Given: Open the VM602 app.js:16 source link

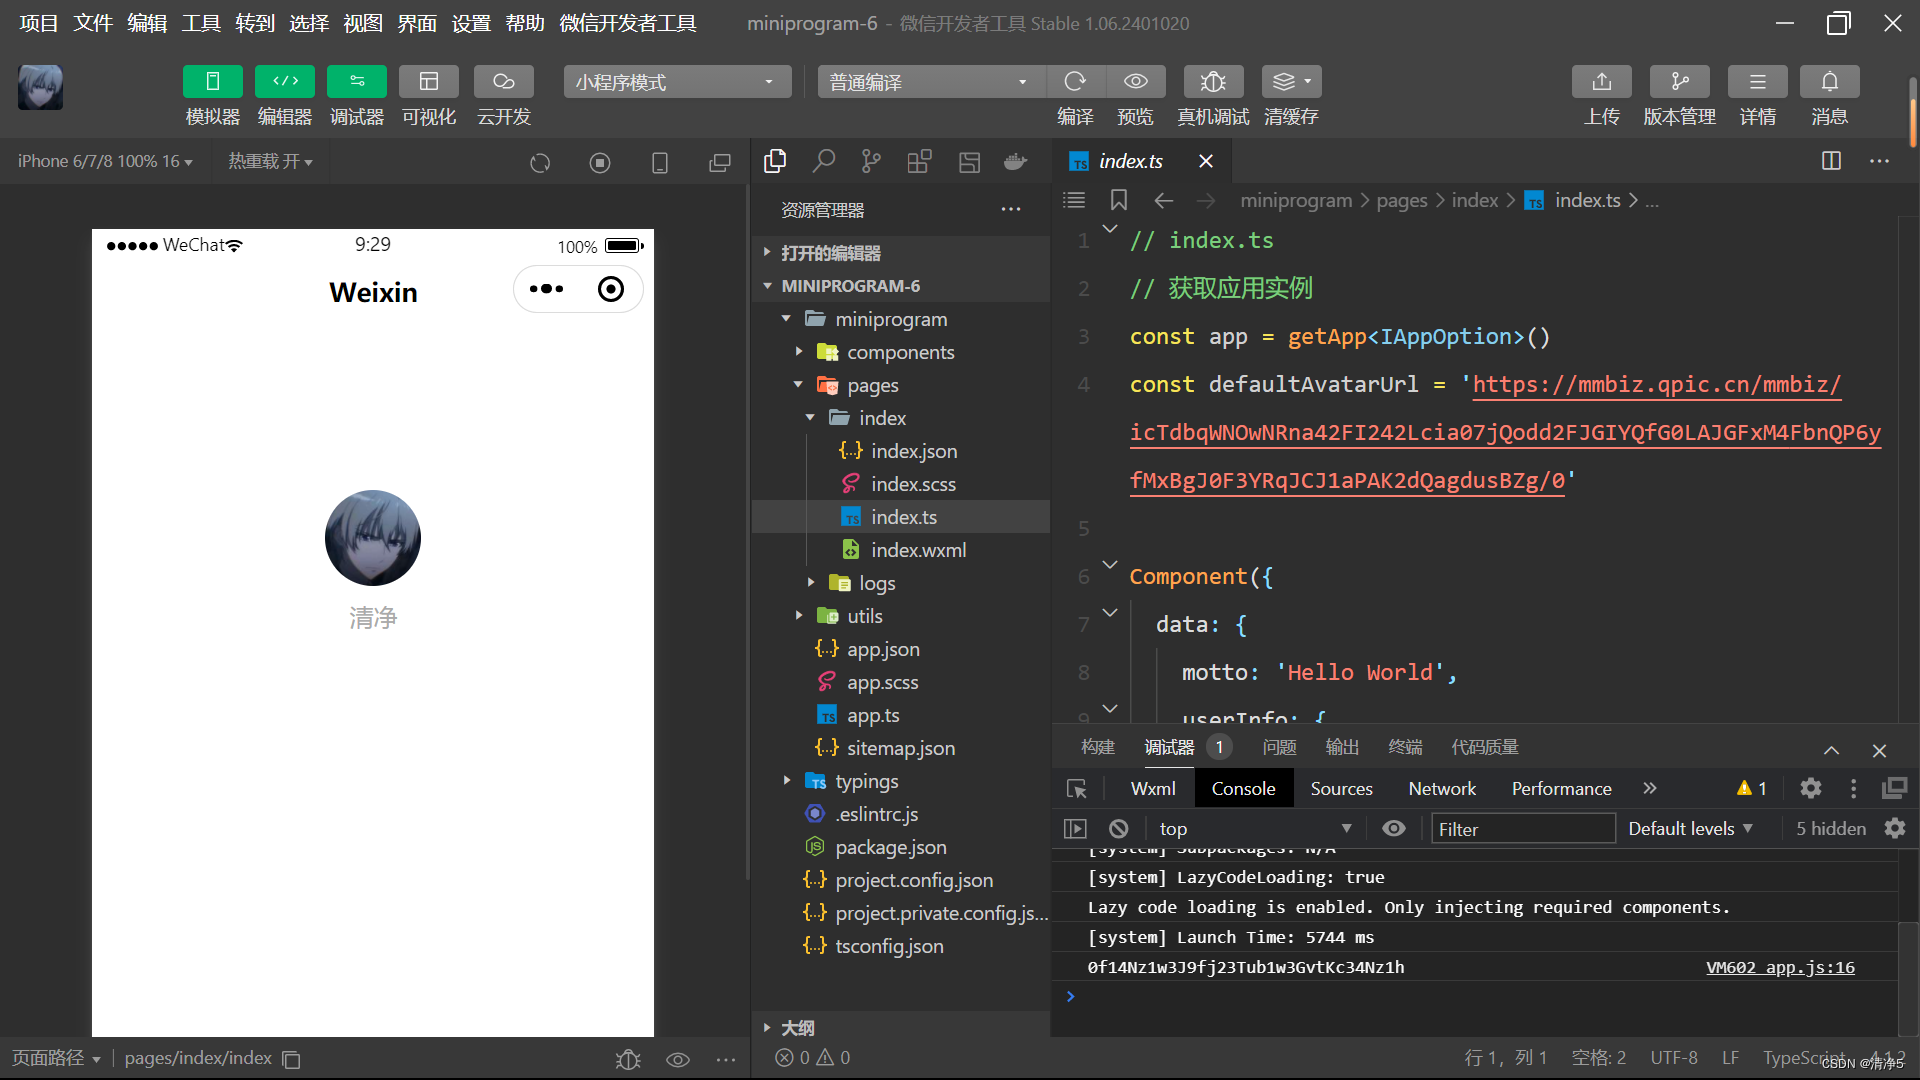Looking at the screenshot, I should point(1780,967).
